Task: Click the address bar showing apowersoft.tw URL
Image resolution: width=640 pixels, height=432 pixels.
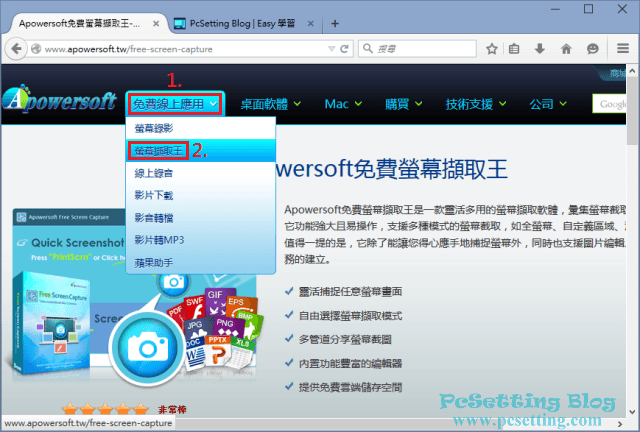Action: pyautogui.click(x=180, y=47)
